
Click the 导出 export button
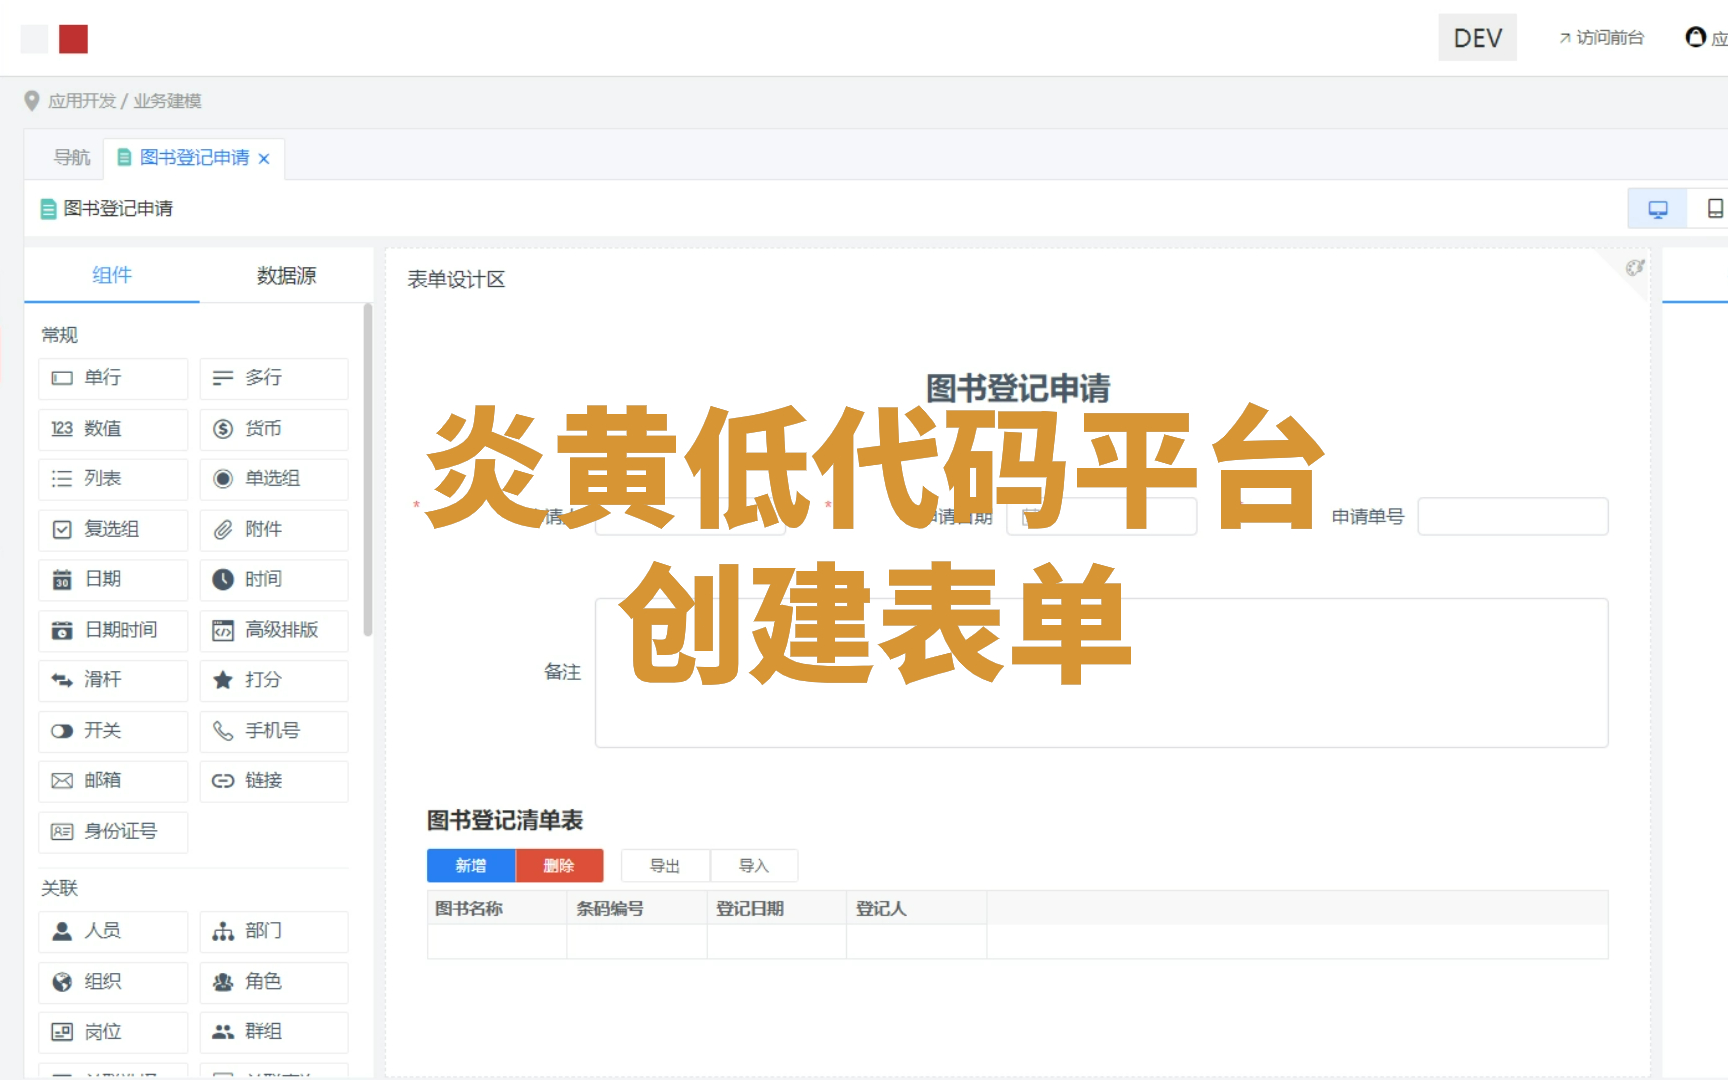(665, 866)
